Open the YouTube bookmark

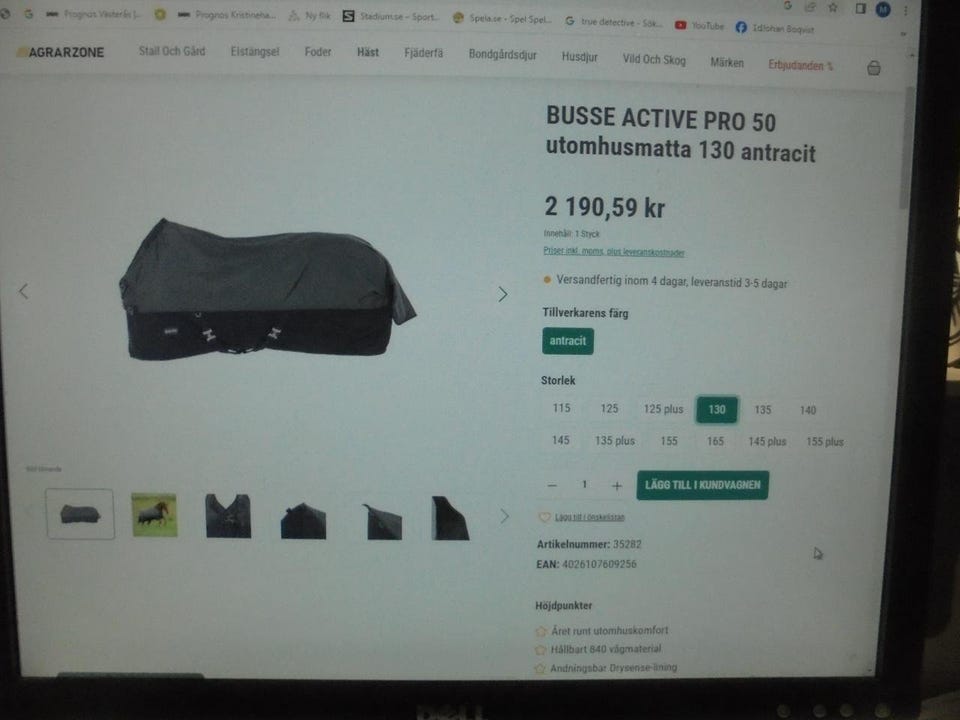[699, 25]
